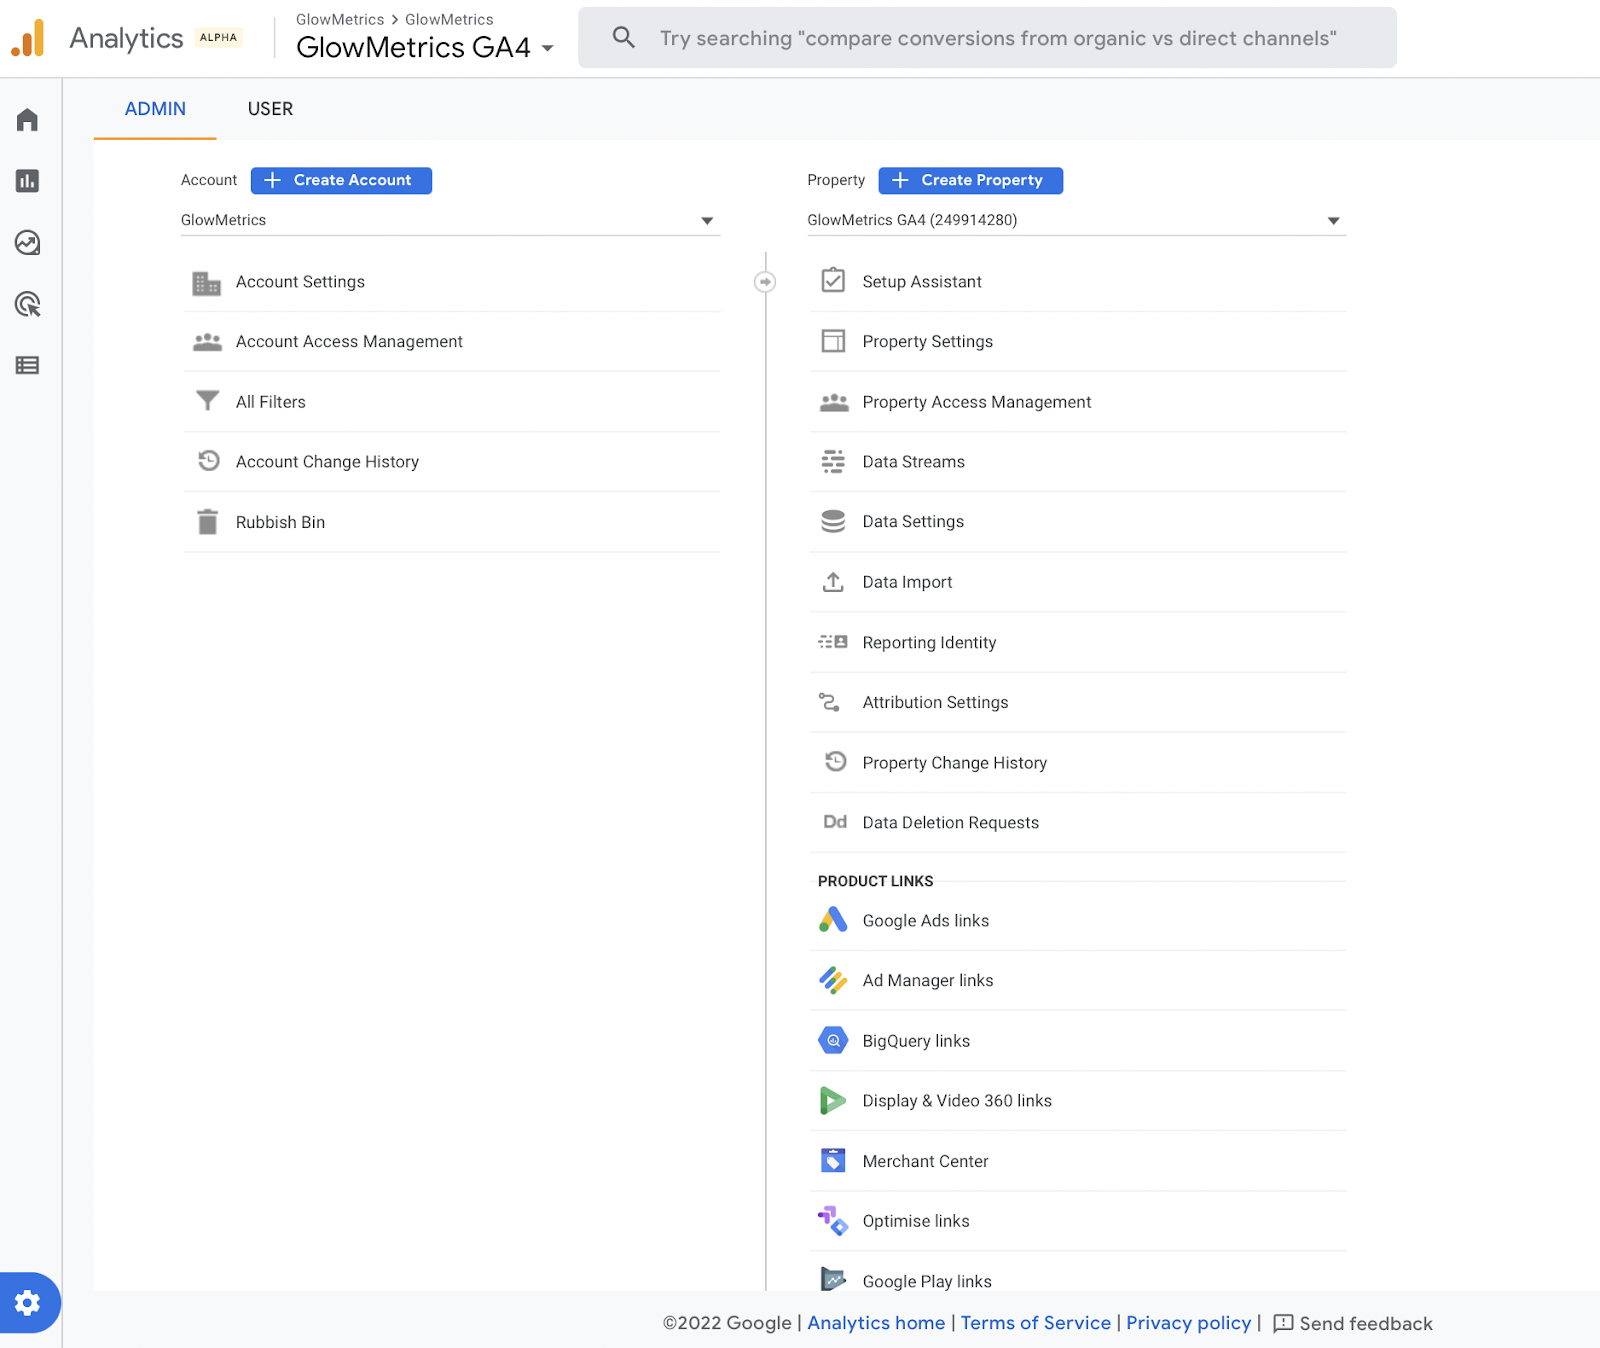Screen dimensions: 1600x1348
Task: Collapse the account column arrow toggle
Action: (x=765, y=282)
